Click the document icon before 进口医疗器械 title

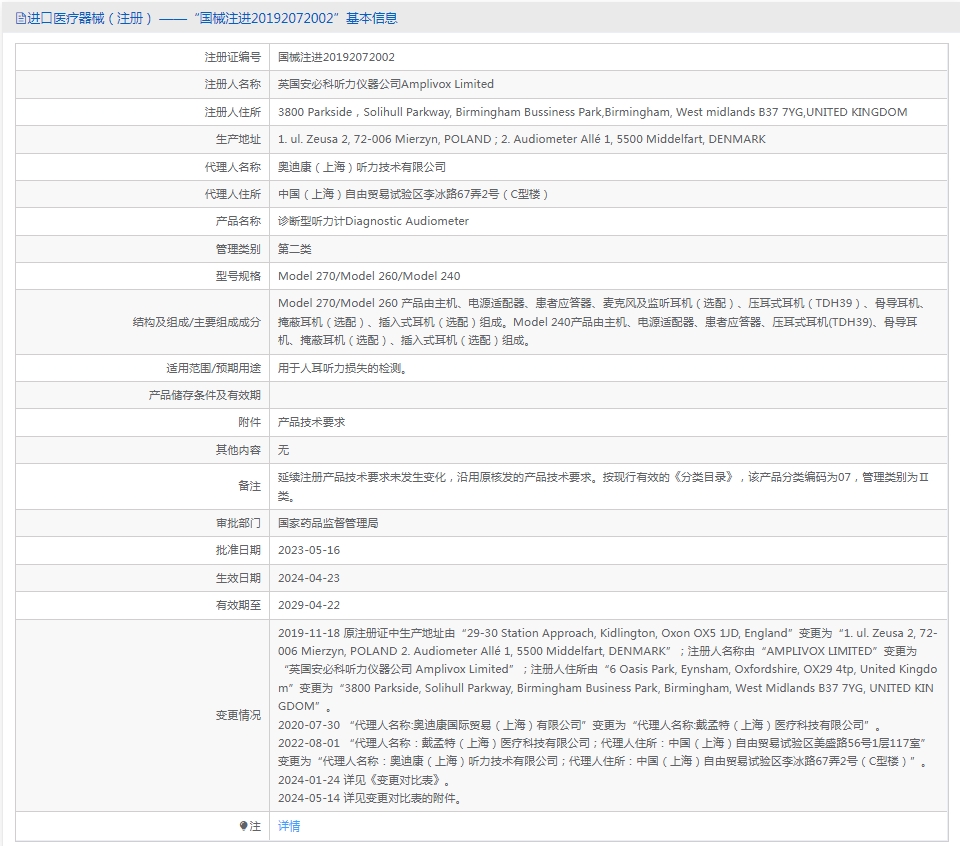pos(21,18)
